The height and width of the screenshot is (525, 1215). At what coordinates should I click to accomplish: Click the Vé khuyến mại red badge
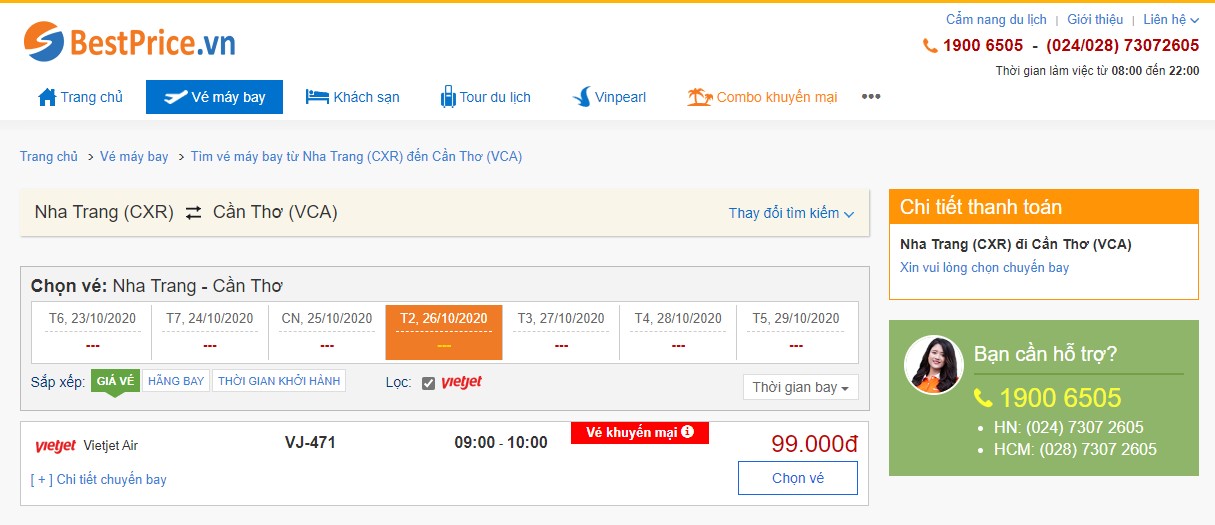(640, 432)
